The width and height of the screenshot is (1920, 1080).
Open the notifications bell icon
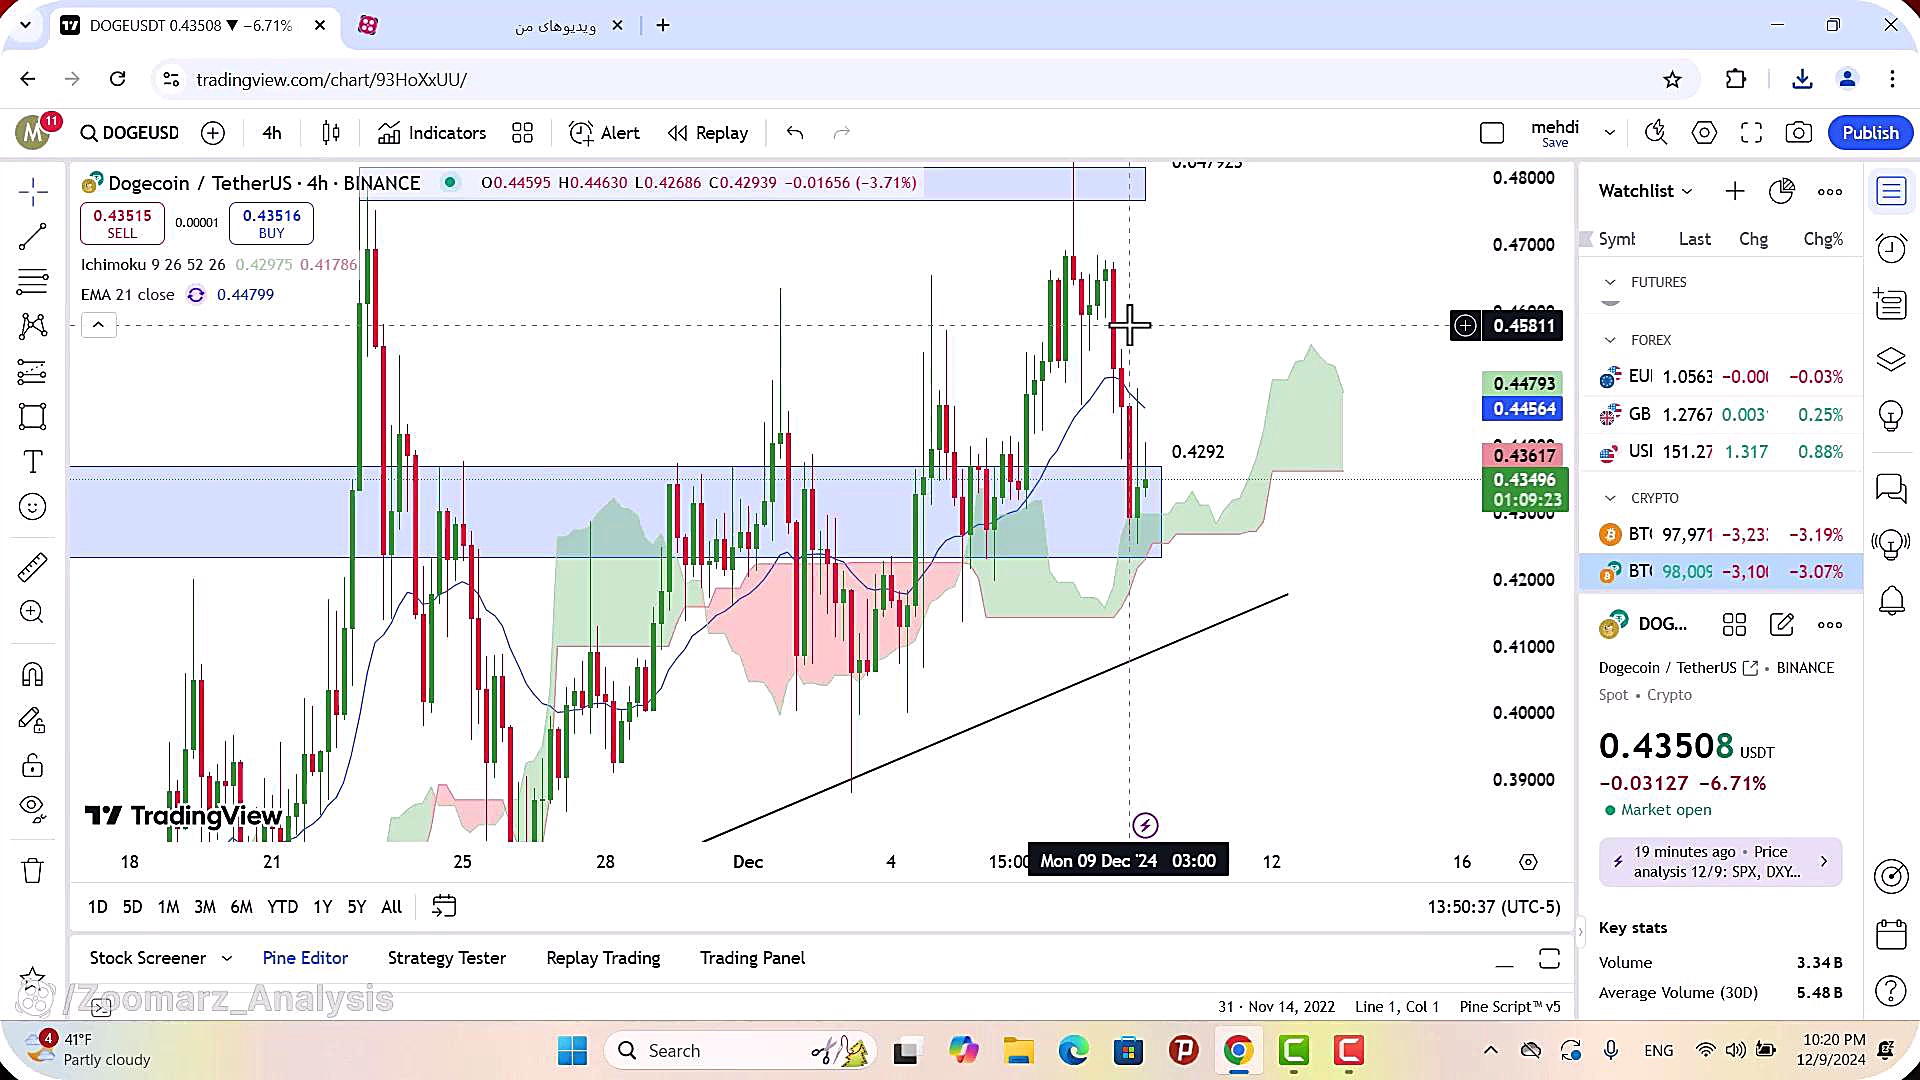point(1891,601)
